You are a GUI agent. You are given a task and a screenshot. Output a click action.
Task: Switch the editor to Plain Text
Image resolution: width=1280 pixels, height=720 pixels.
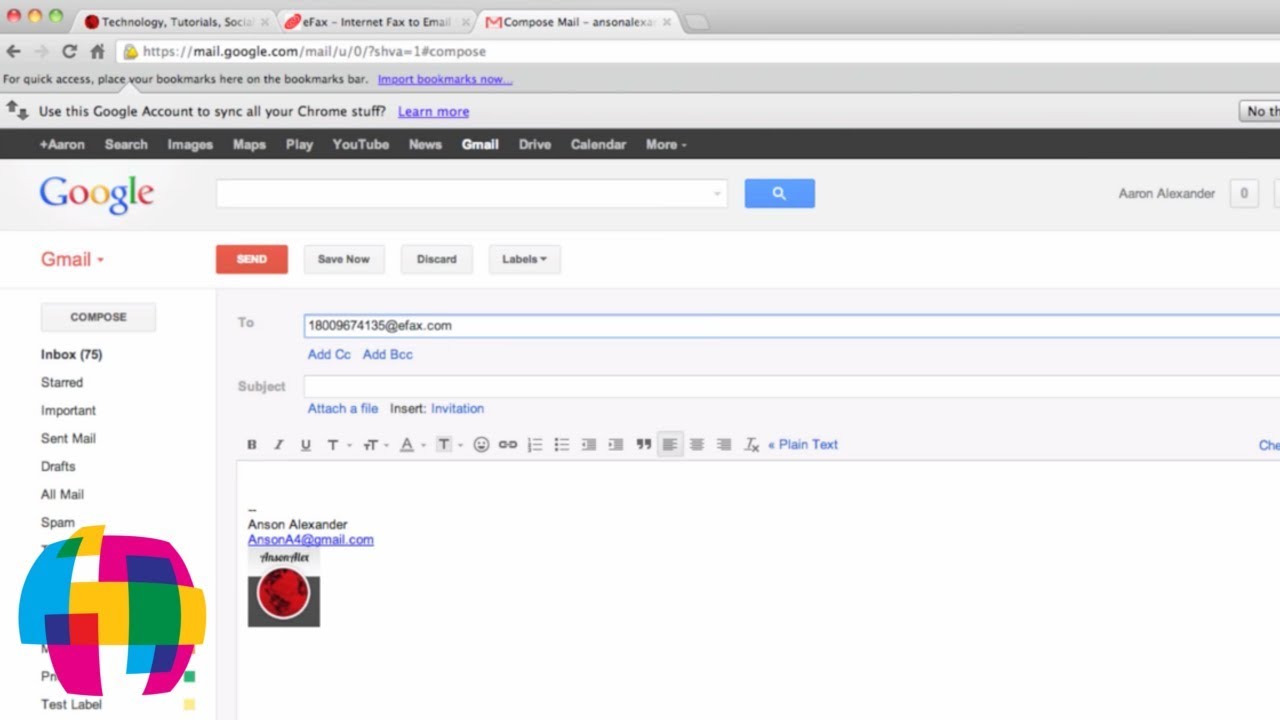(x=803, y=445)
